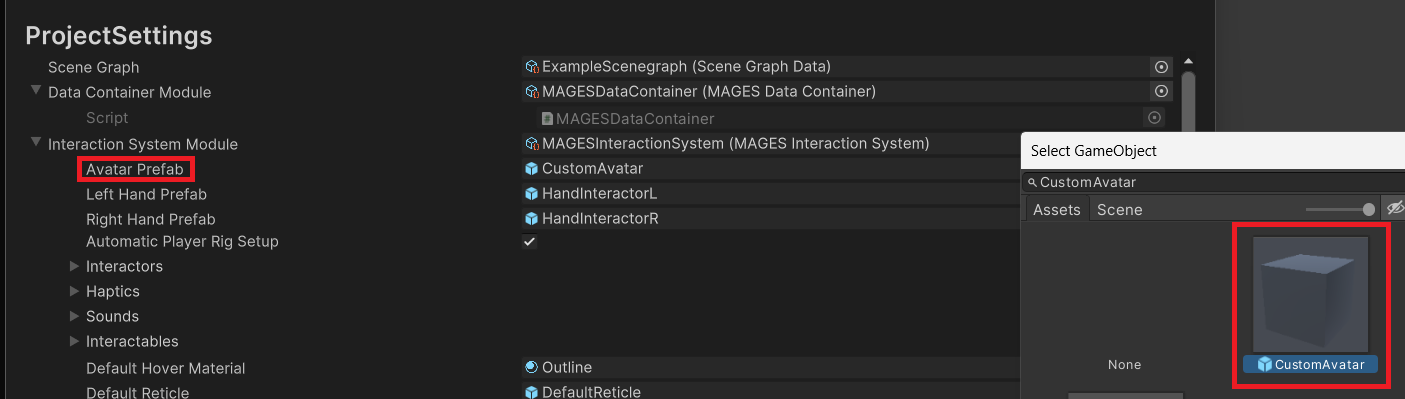
Task: Toggle hidden packages eye icon in picker
Action: coord(1394,209)
